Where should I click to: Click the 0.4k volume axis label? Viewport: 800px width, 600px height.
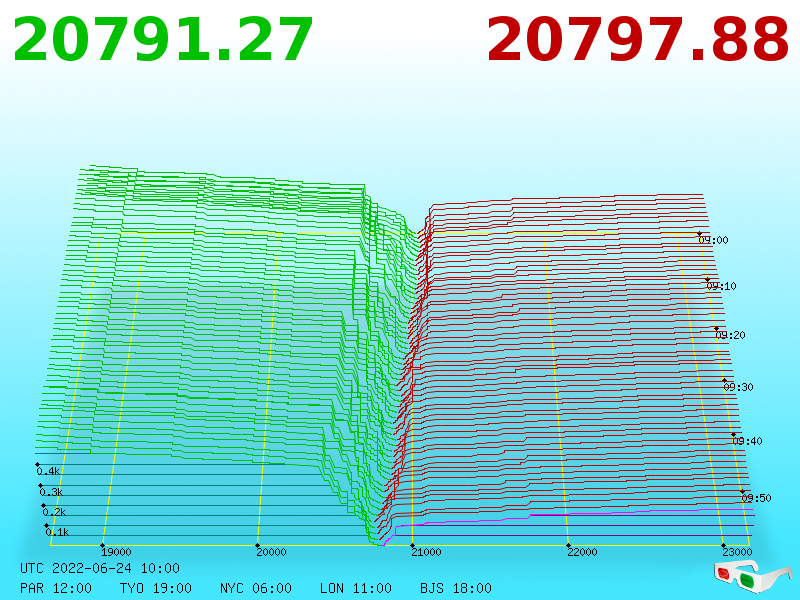click(x=48, y=471)
